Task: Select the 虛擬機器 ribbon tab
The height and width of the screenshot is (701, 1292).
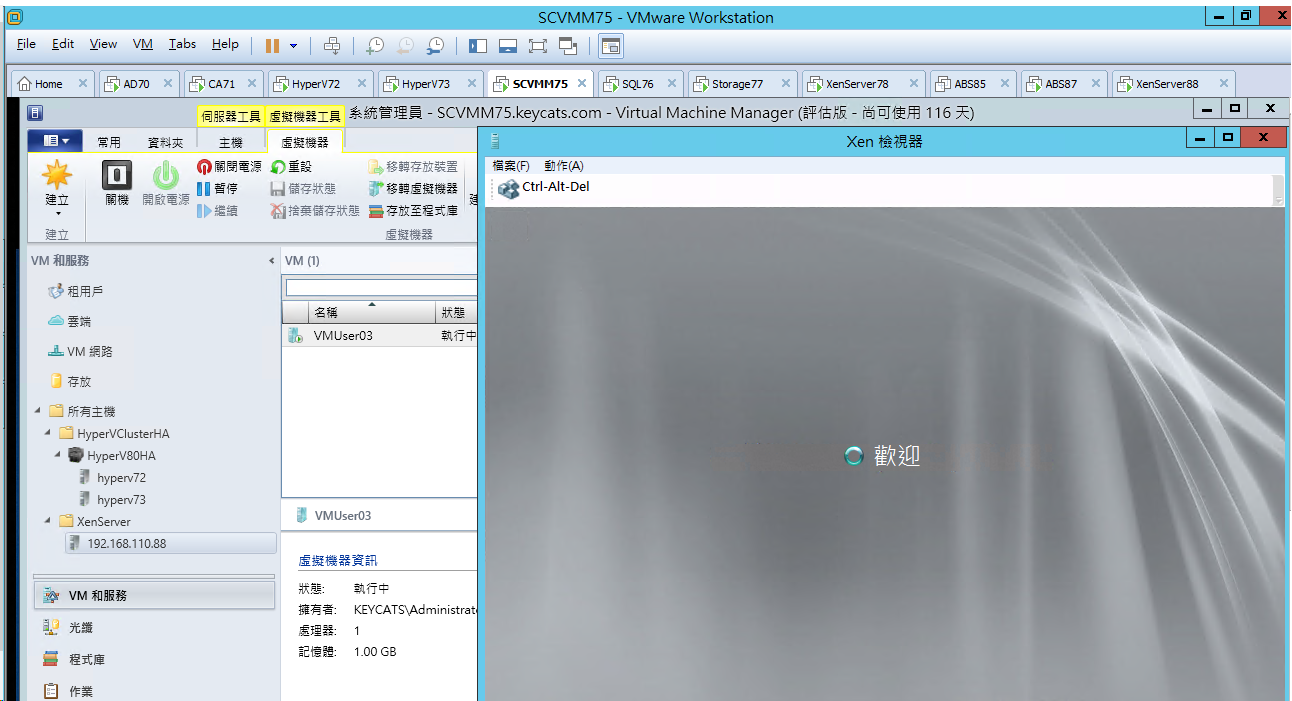Action: pos(304,143)
